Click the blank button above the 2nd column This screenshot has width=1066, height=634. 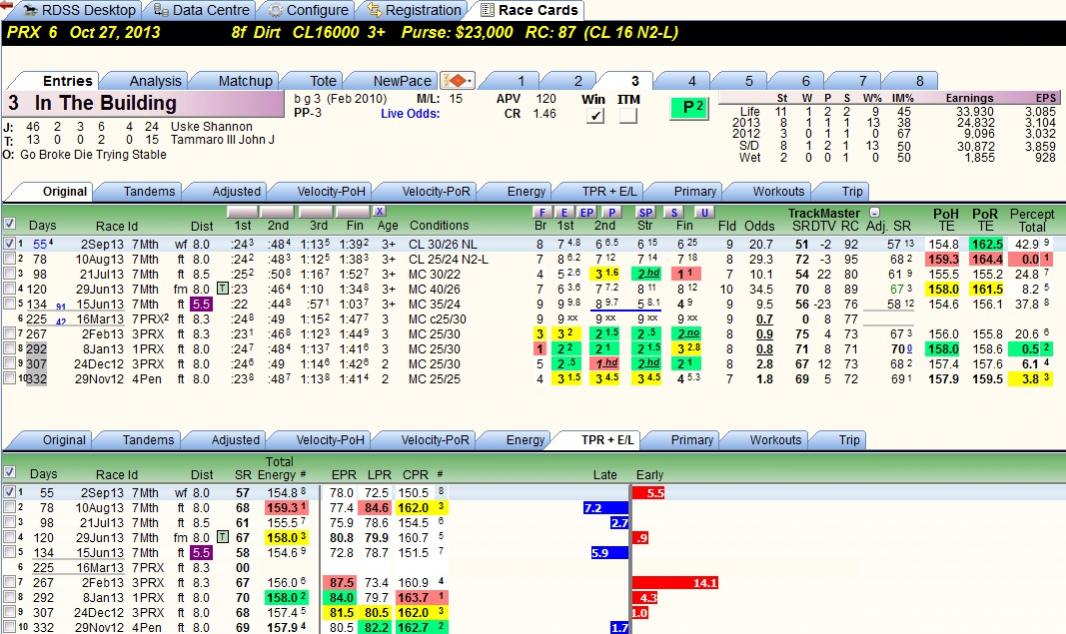tap(277, 211)
